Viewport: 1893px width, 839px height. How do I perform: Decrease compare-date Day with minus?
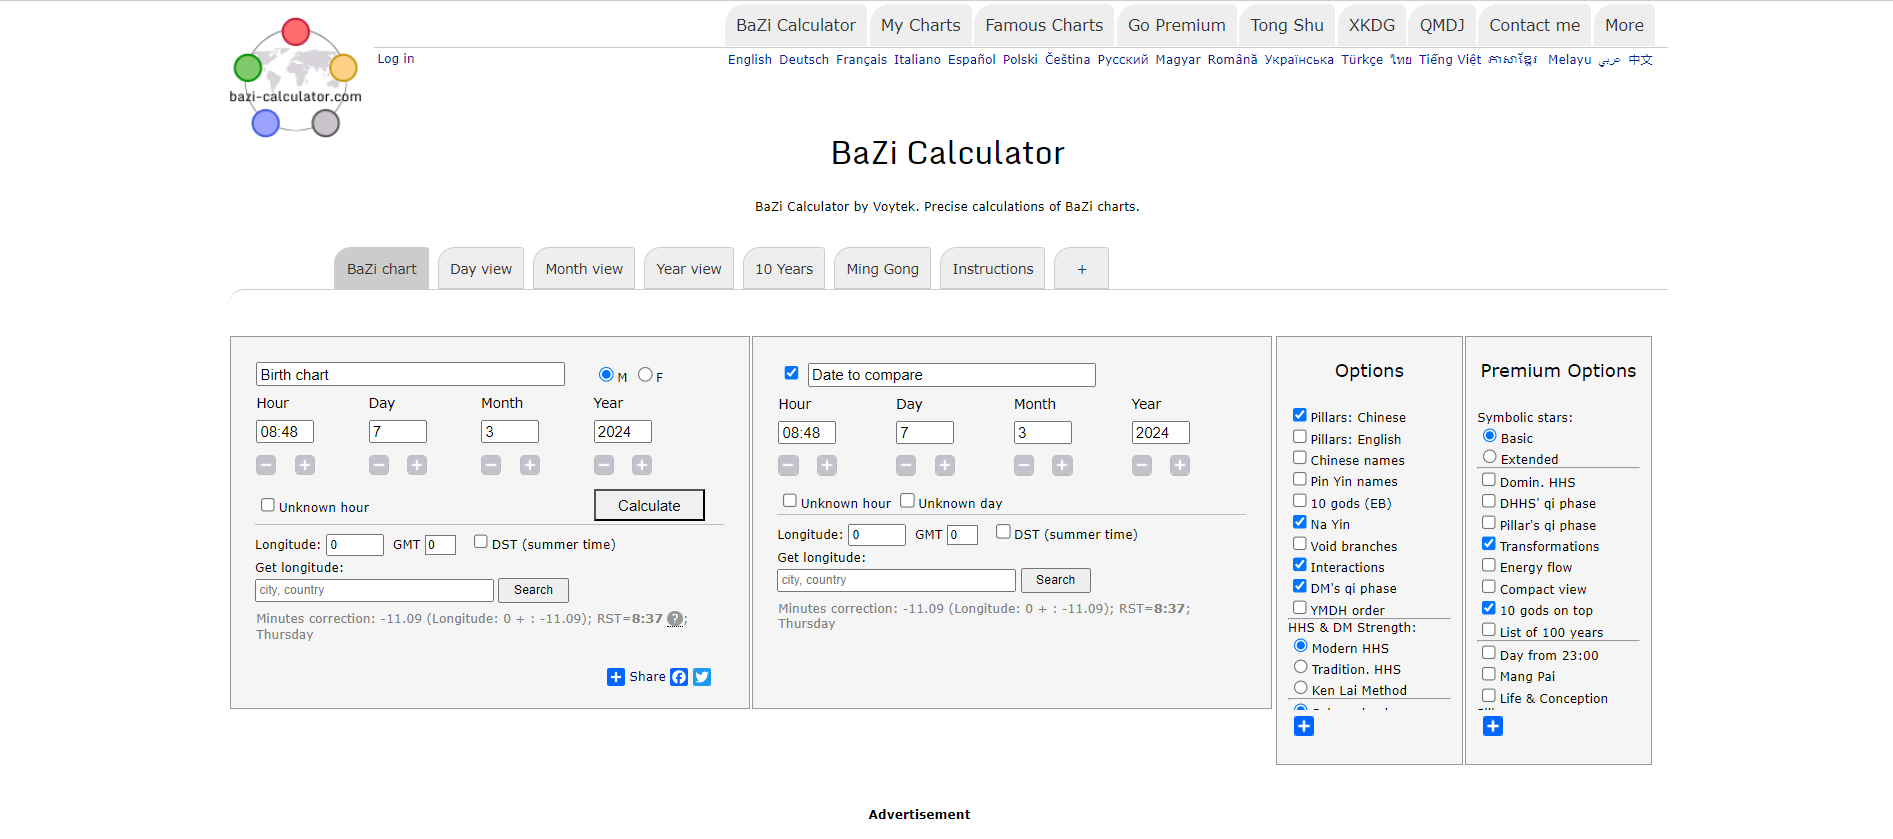pos(906,465)
